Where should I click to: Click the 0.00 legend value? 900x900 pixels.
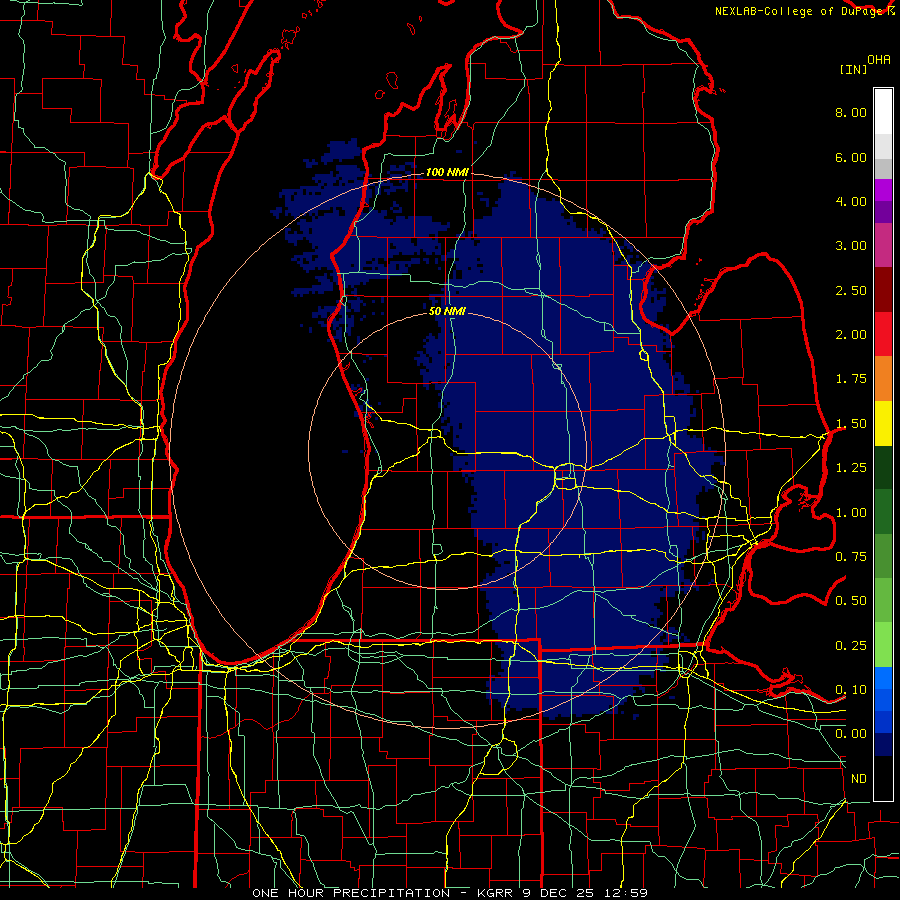[x=851, y=734]
